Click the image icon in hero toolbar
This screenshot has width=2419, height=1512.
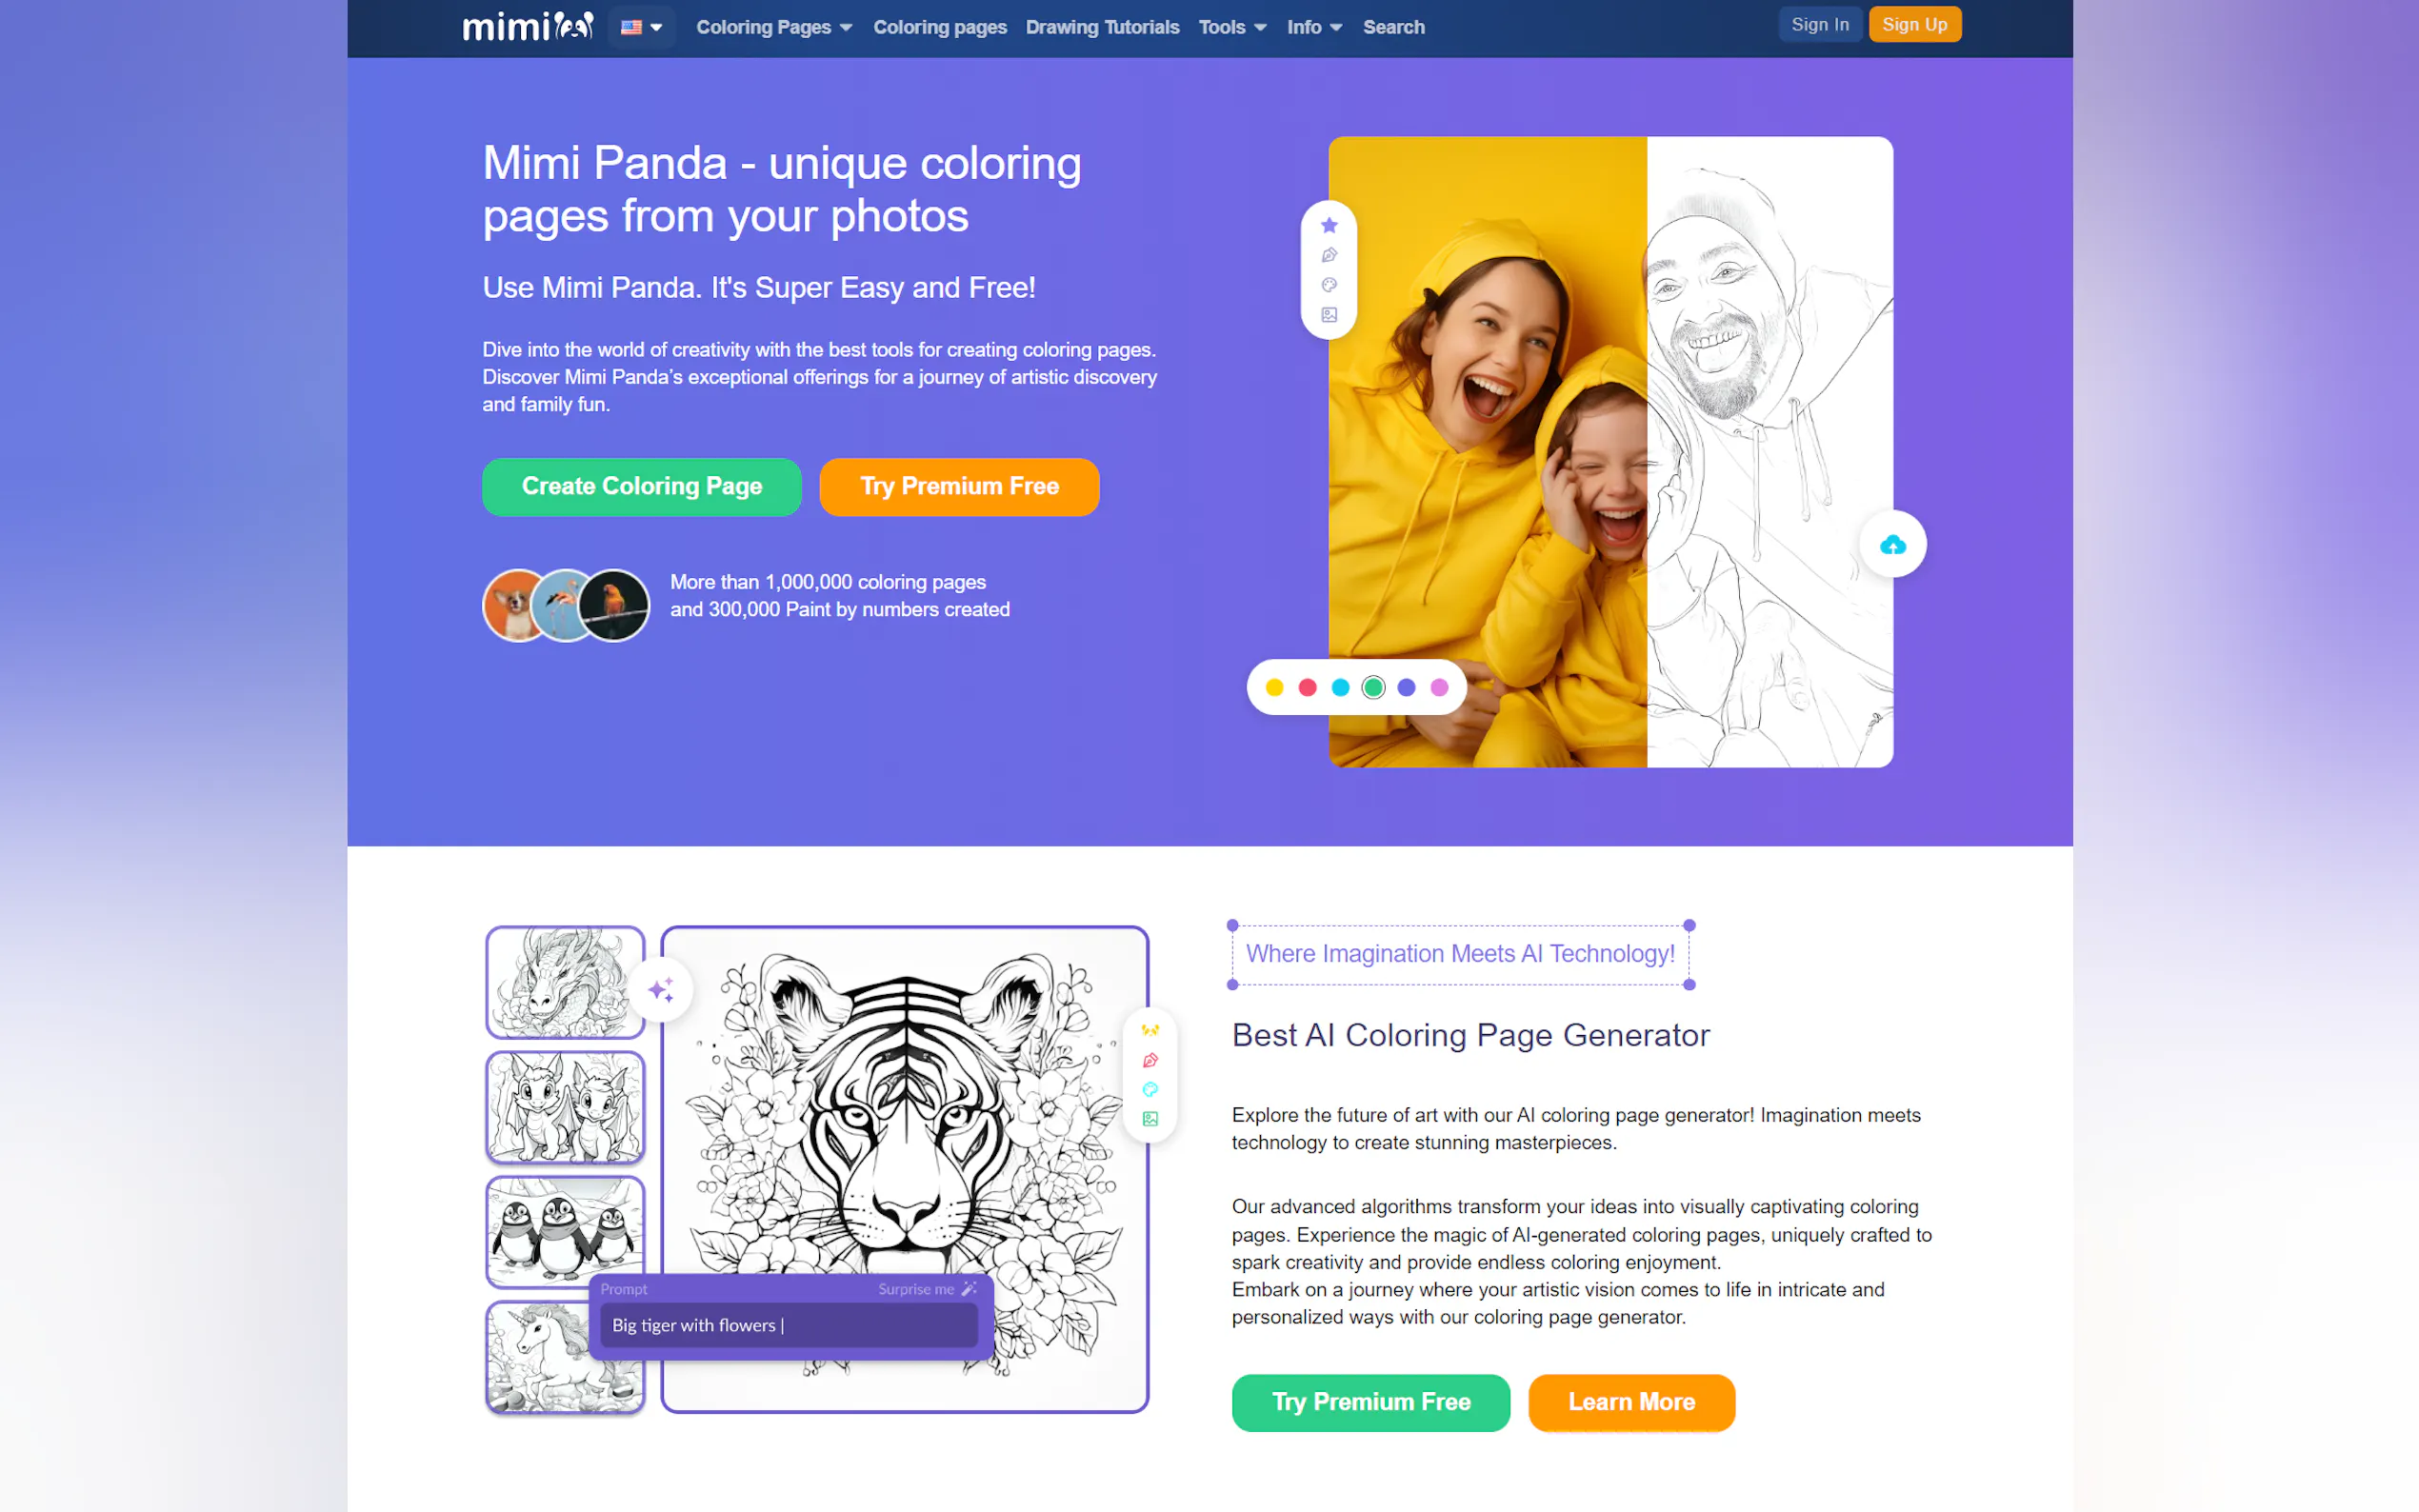[x=1329, y=315]
